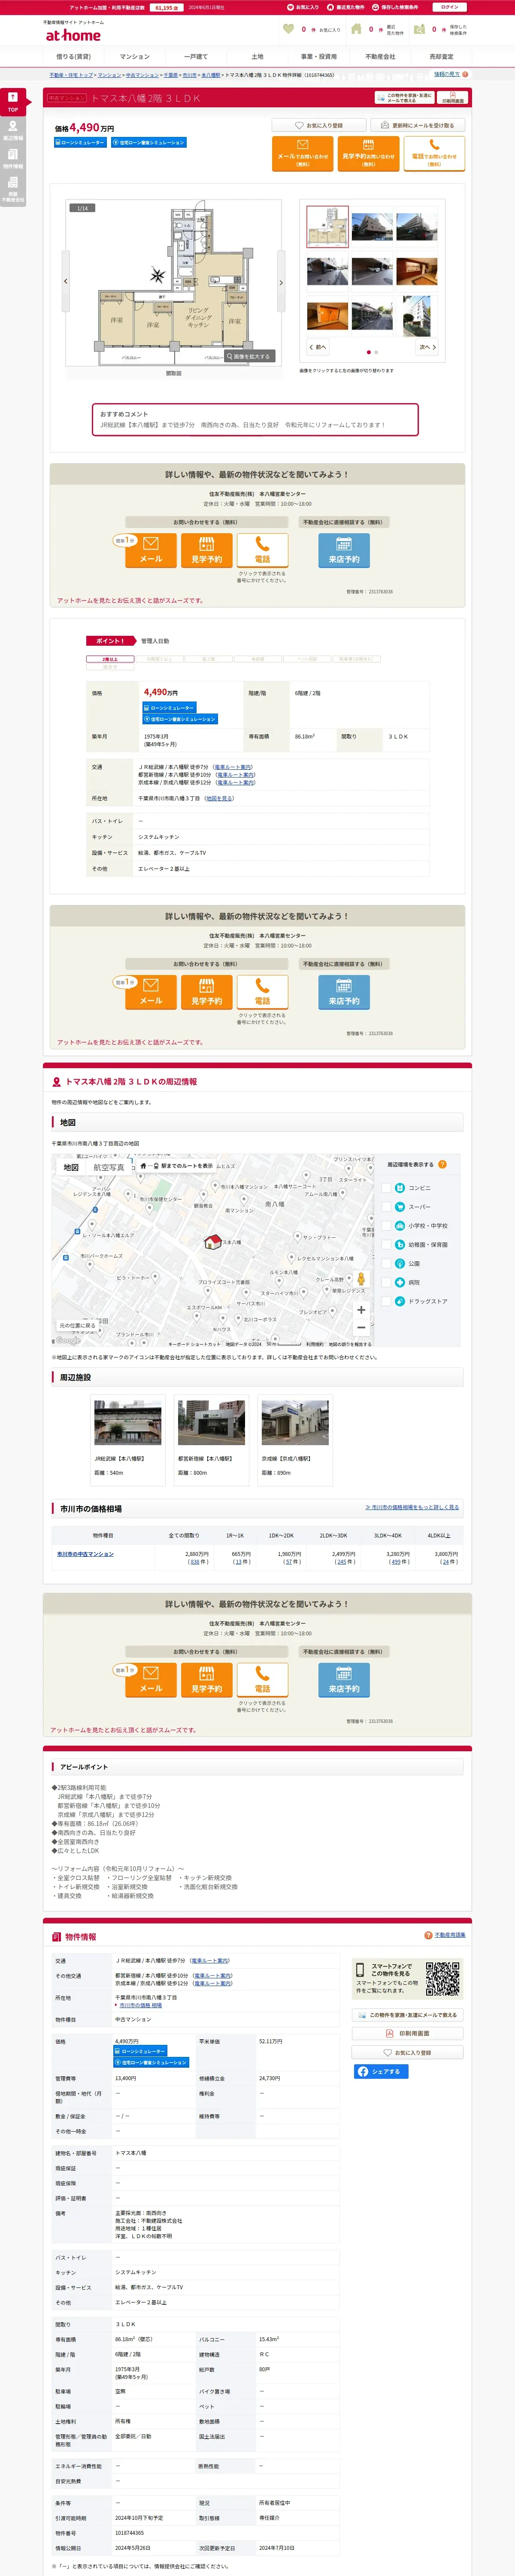Viewport: 515px width, 2576px height.
Task: Open the 借りる(賃貸) menu
Action: (x=73, y=57)
